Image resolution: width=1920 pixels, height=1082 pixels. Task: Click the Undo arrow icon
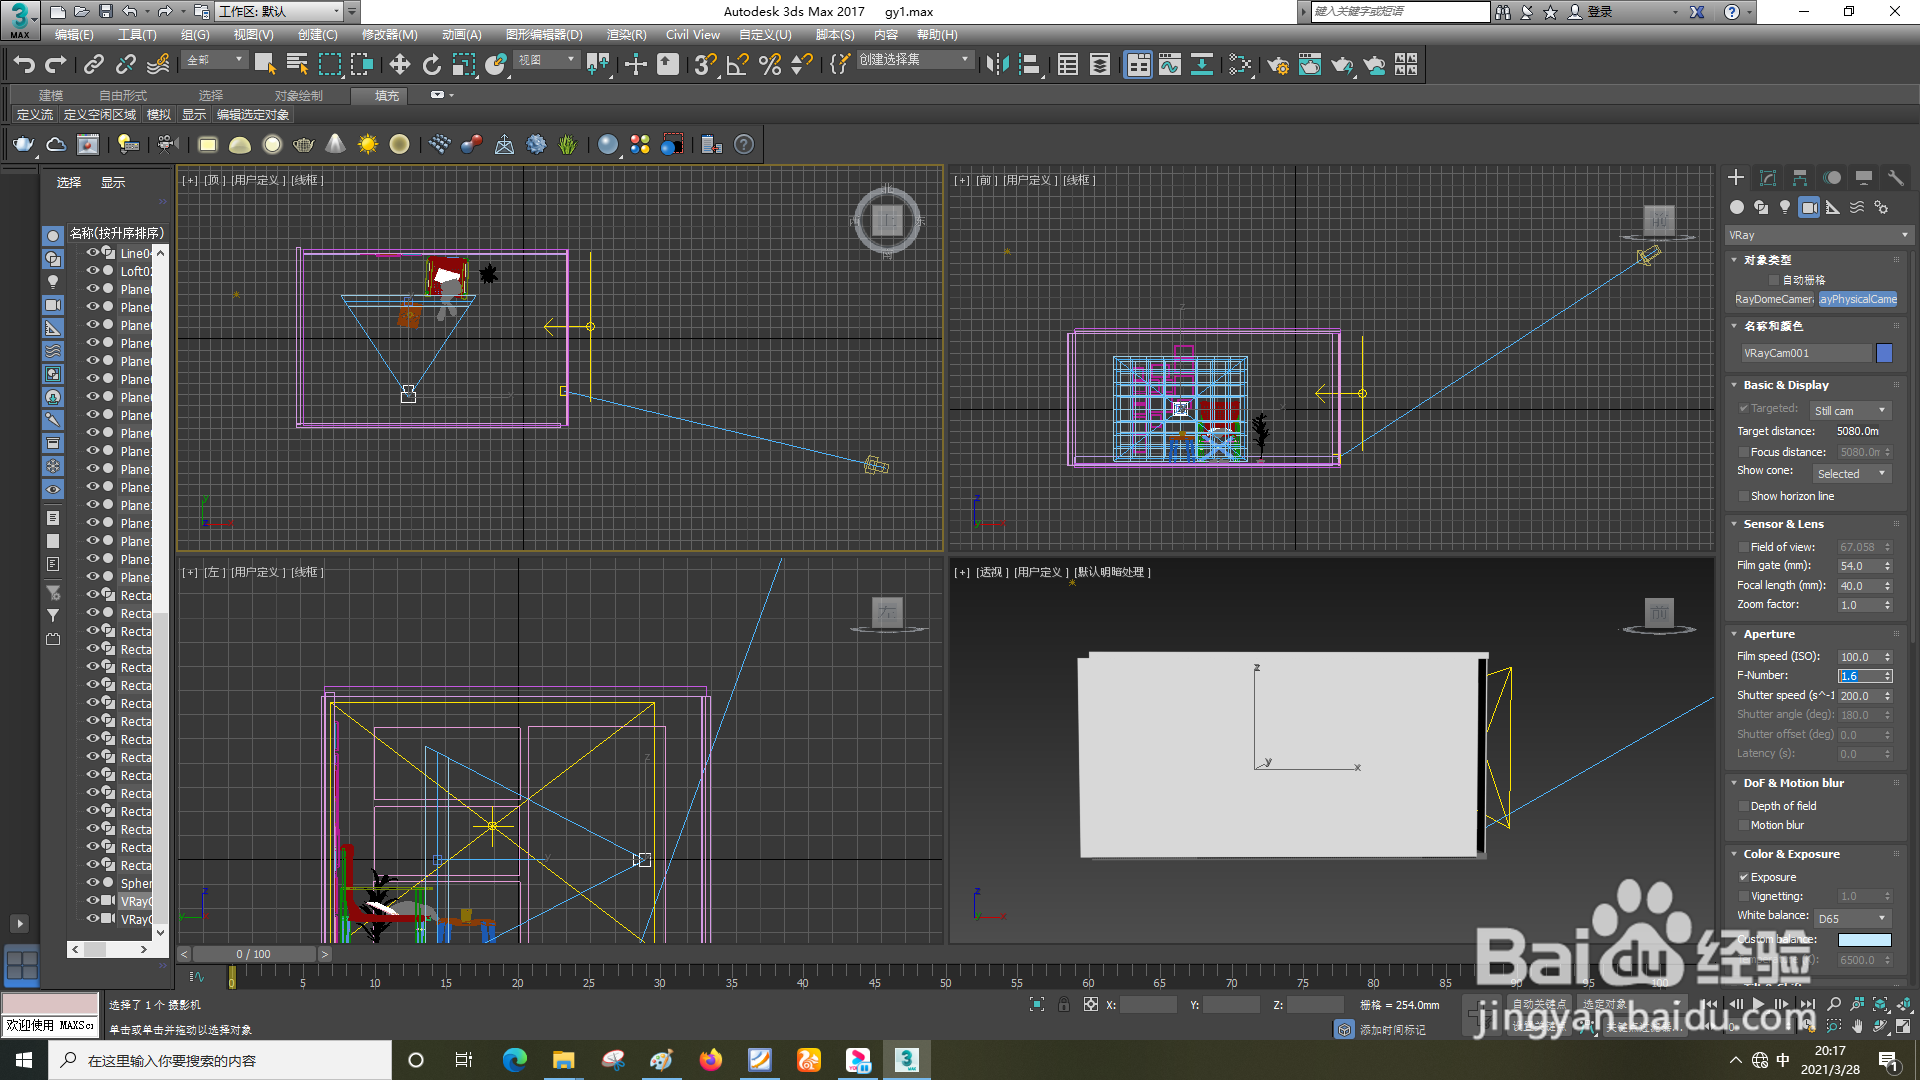pos(24,65)
